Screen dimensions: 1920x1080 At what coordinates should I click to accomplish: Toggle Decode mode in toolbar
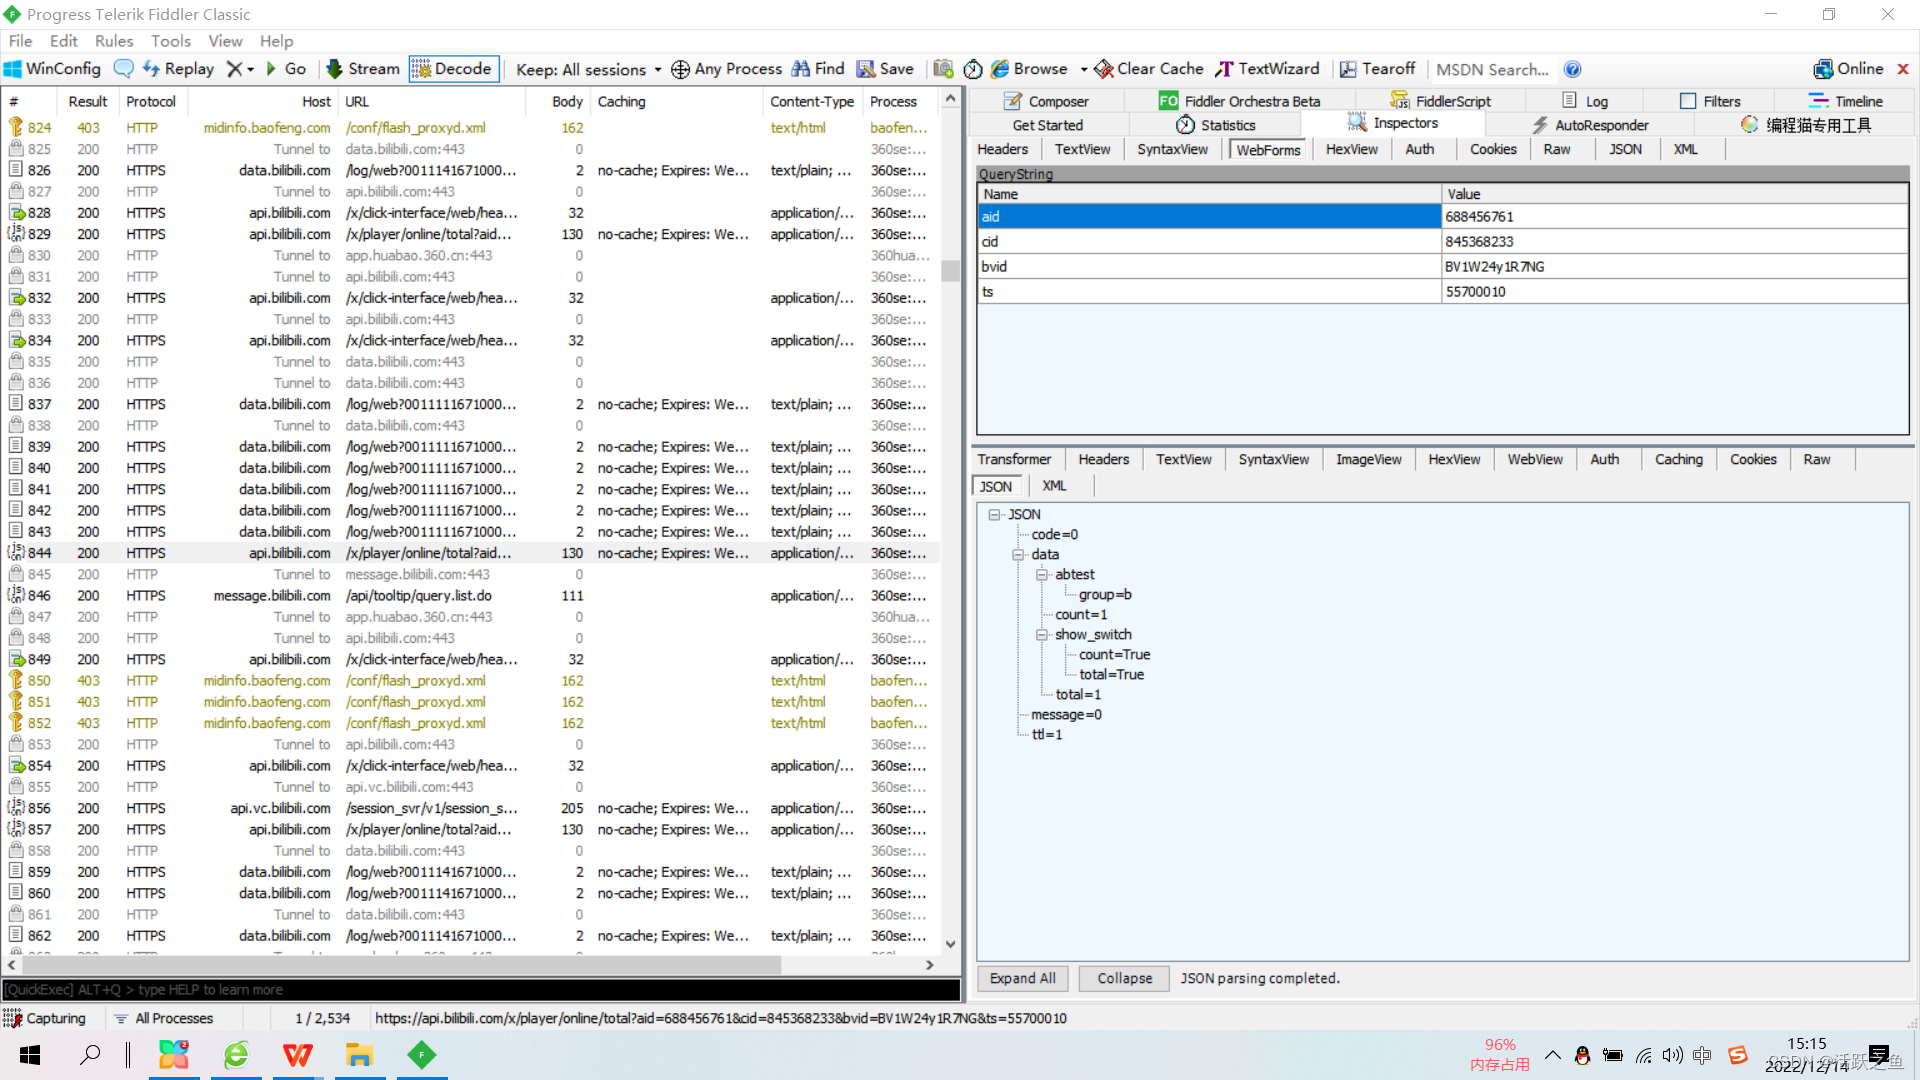coord(453,69)
